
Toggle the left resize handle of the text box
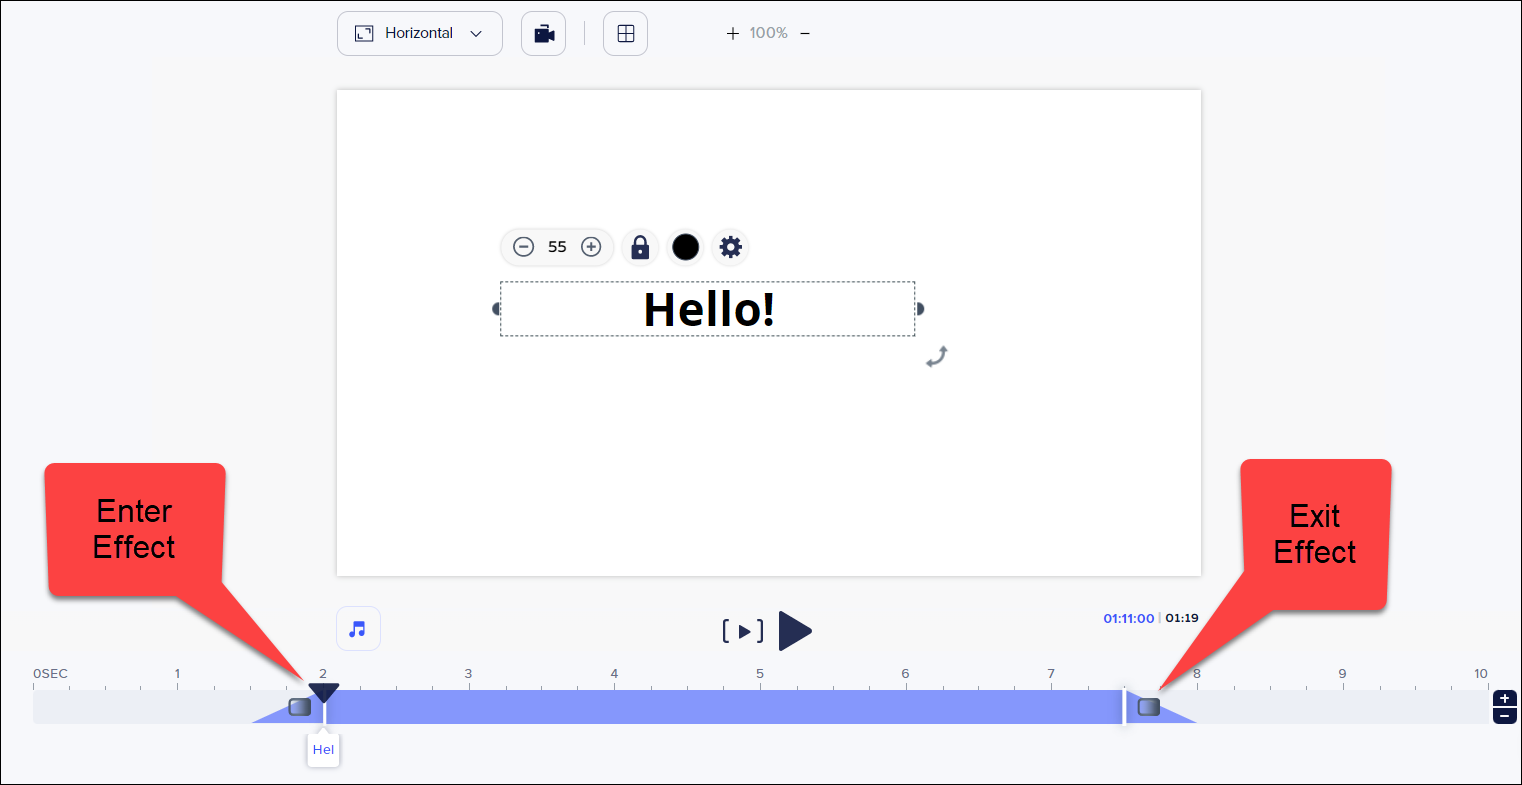click(x=497, y=309)
